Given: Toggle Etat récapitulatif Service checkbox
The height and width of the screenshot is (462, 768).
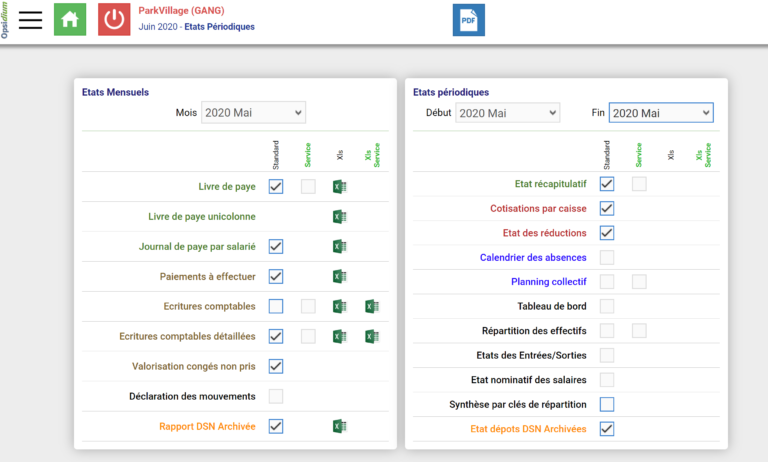Looking at the screenshot, I should [639, 184].
